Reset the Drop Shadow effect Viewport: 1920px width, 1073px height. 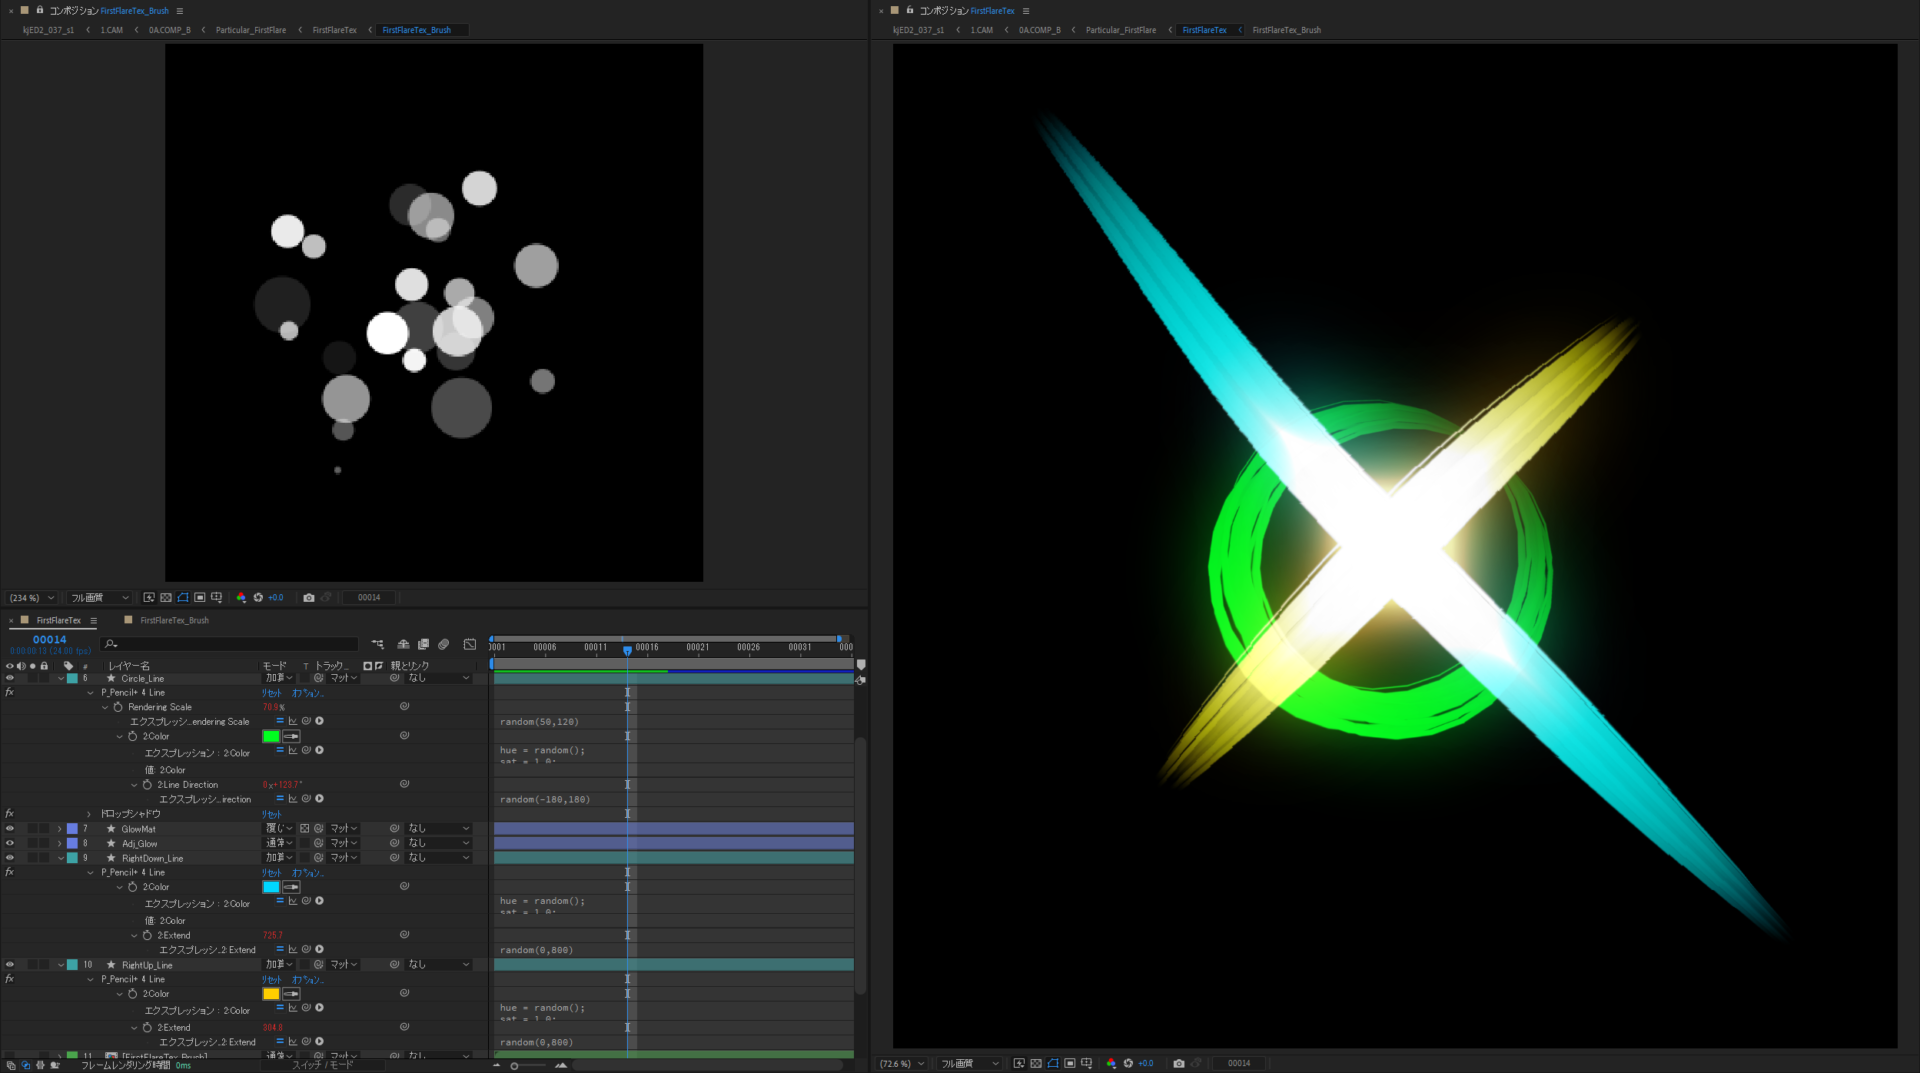(x=271, y=814)
